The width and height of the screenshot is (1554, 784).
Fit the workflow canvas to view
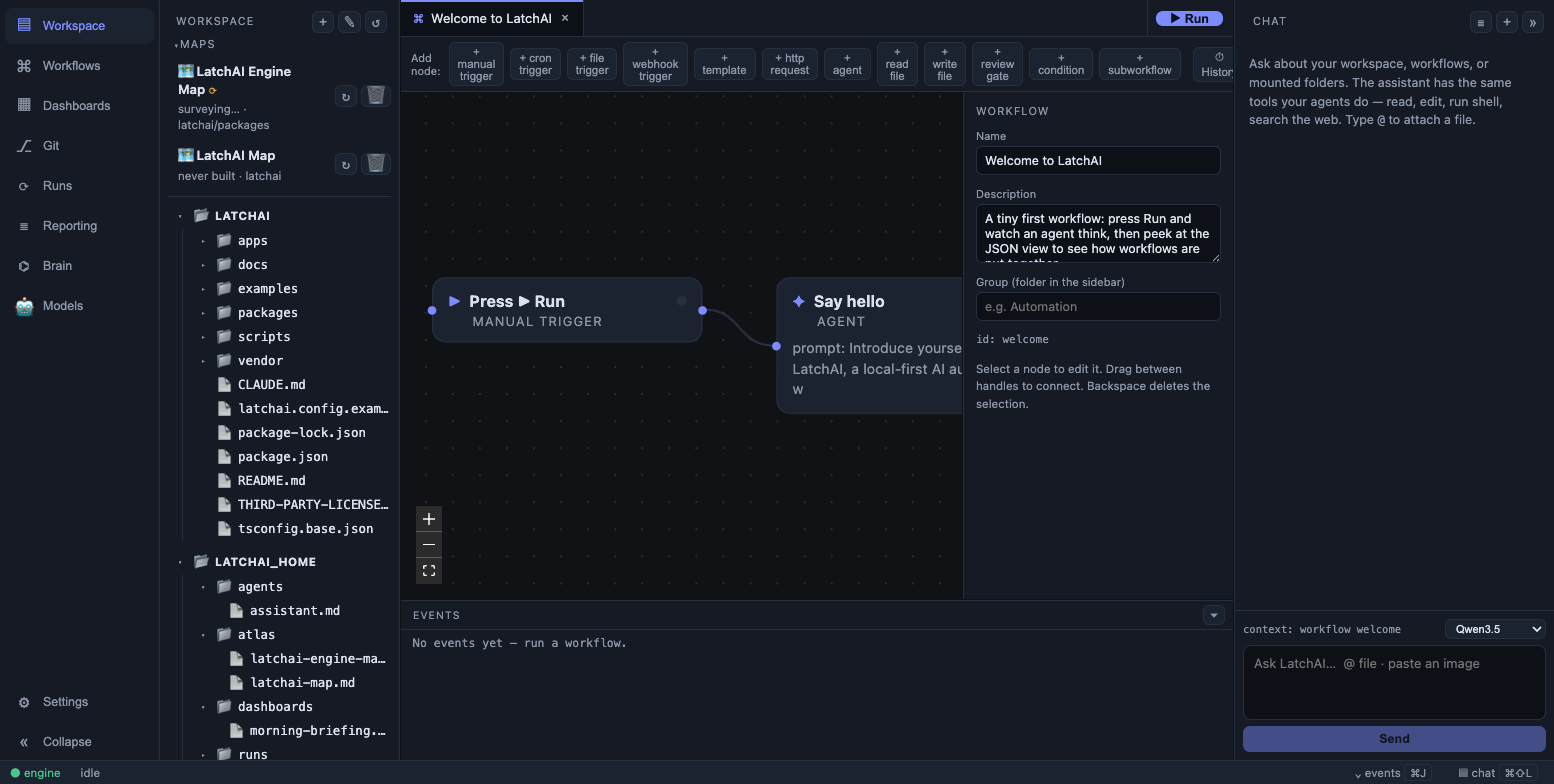[x=429, y=571]
